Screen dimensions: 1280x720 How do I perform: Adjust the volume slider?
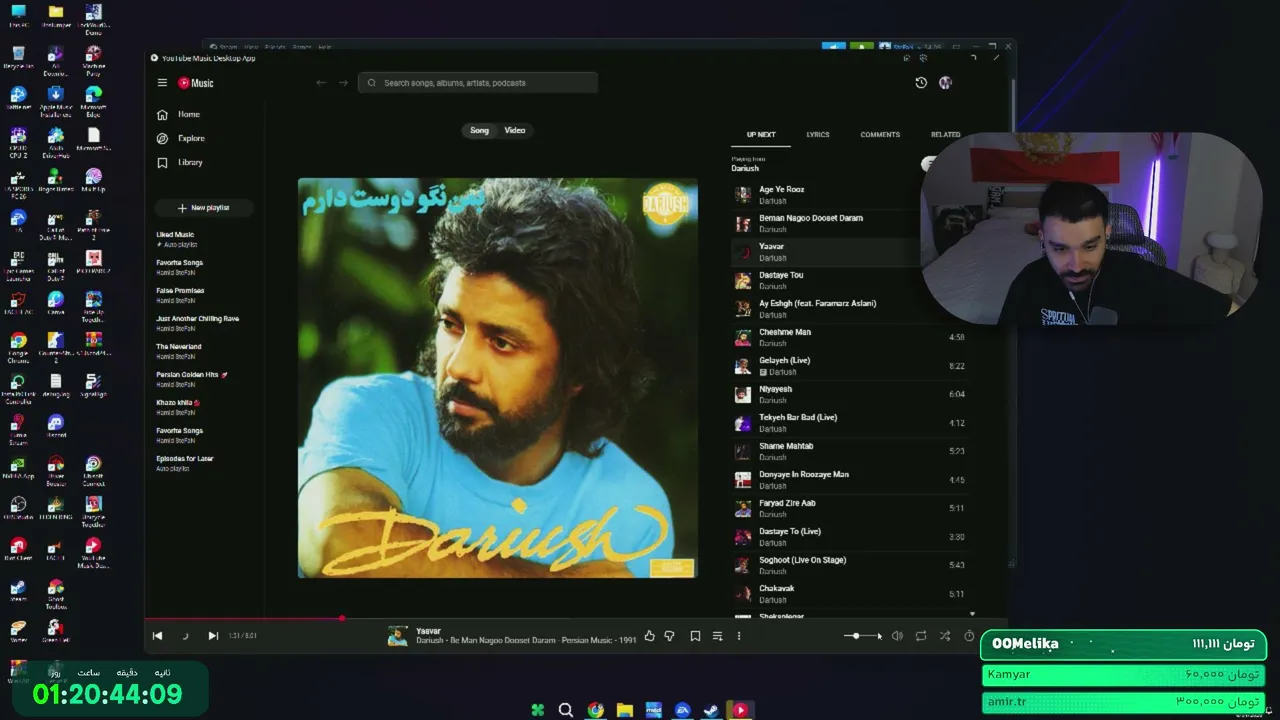tap(862, 636)
